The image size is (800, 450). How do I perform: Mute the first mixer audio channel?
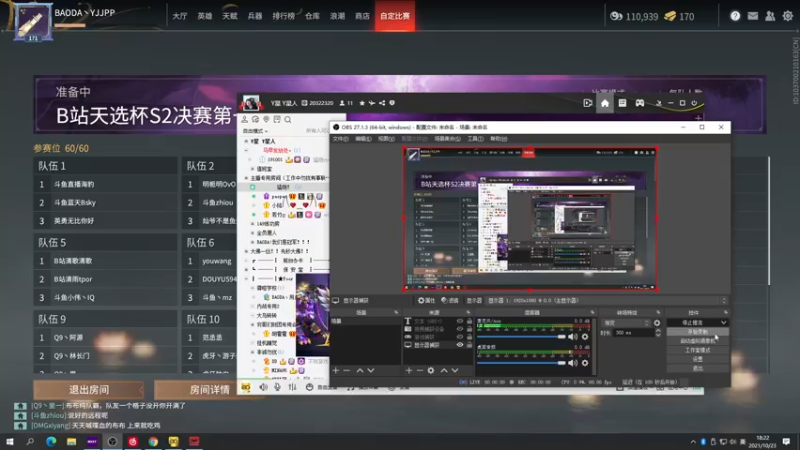pos(573,337)
